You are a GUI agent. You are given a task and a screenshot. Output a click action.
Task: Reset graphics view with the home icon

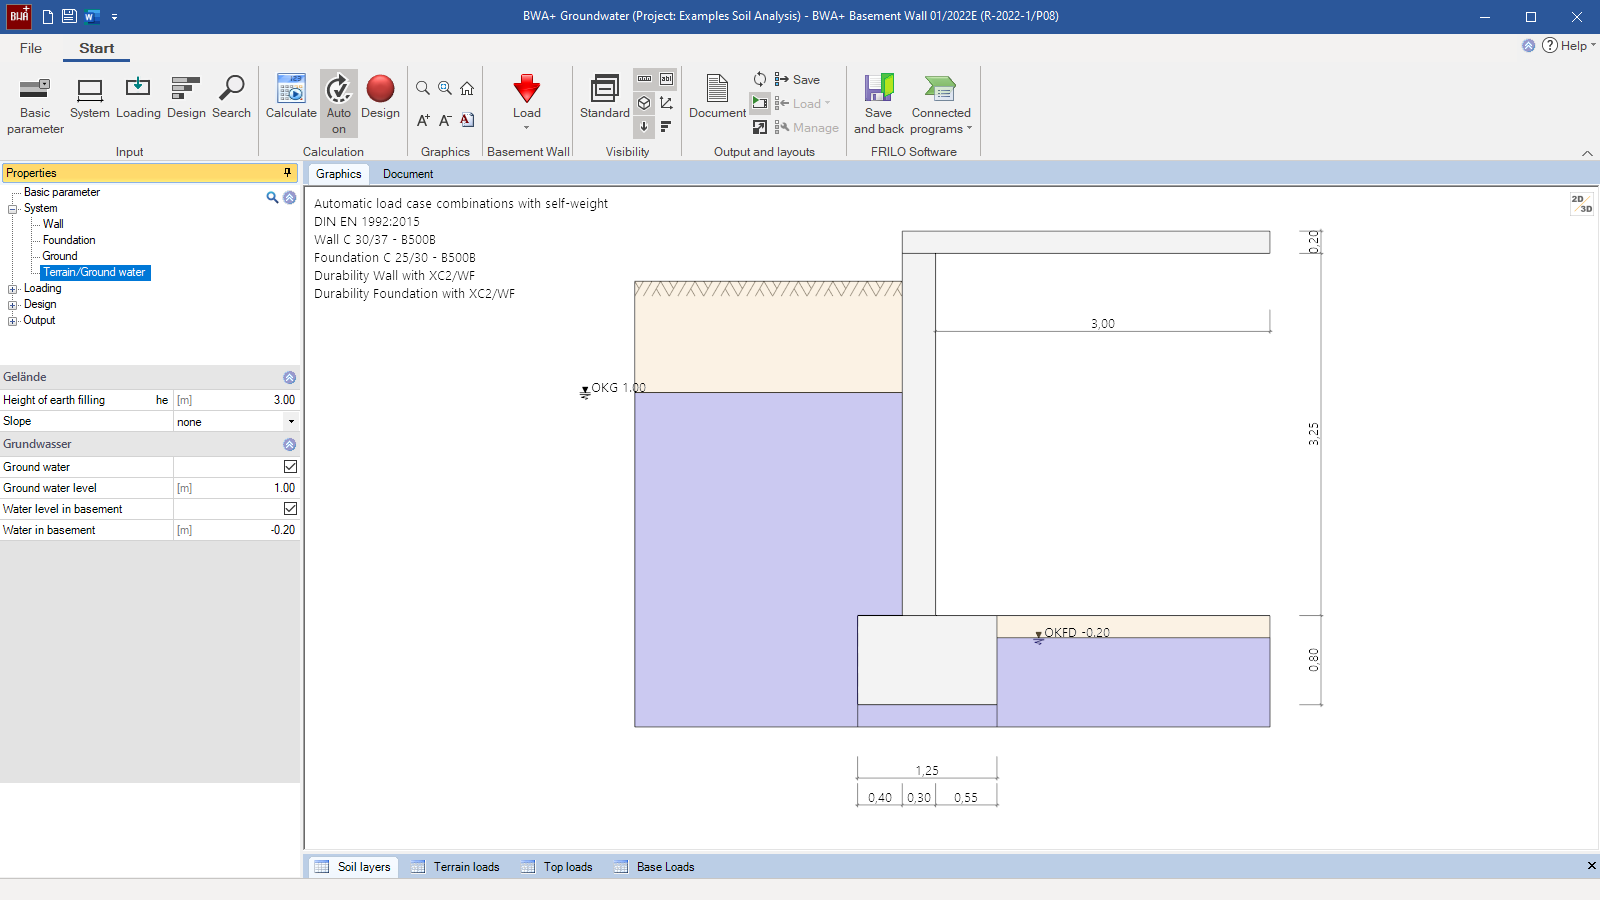pos(467,88)
